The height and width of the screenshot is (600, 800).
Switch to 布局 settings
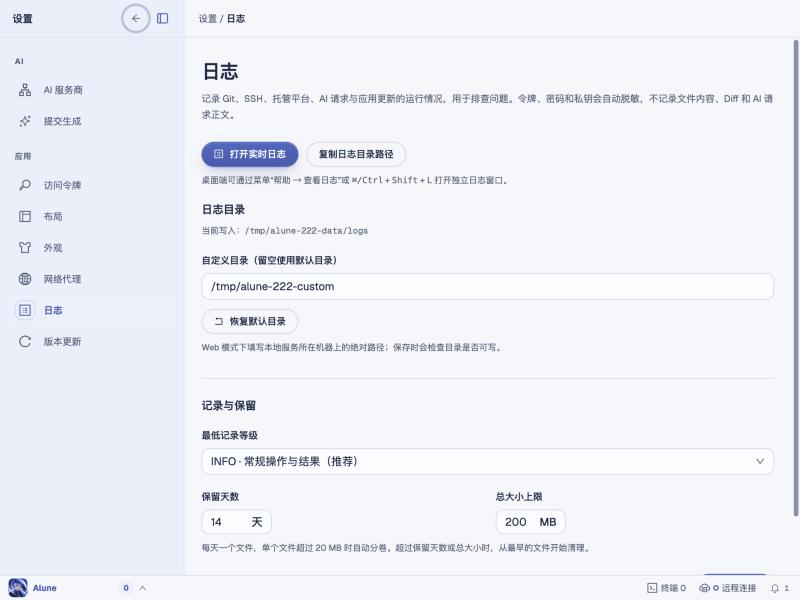click(92, 216)
